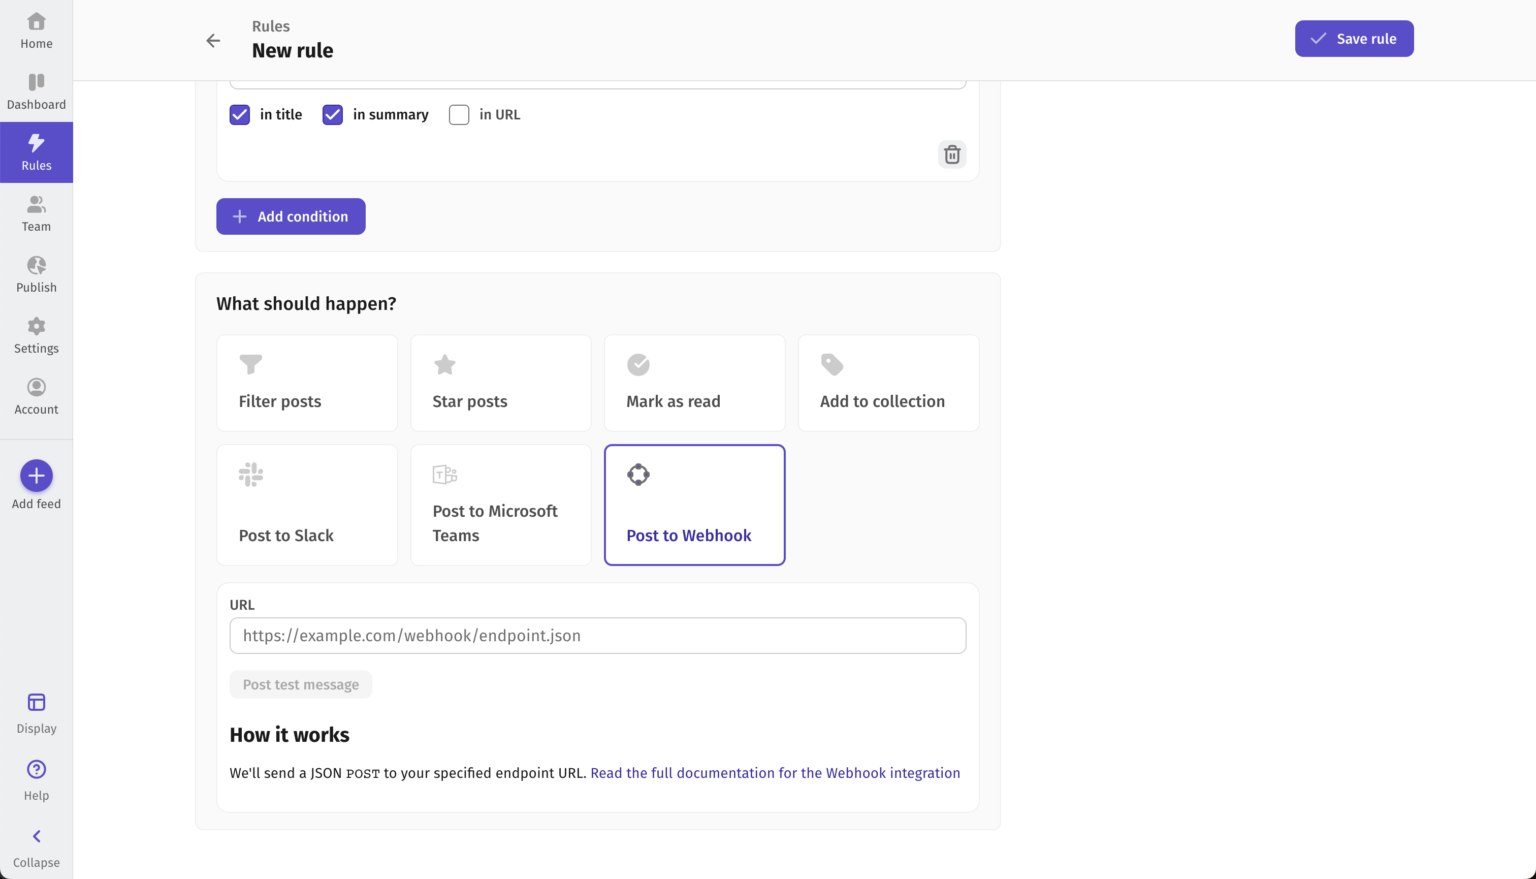1536x879 pixels.
Task: Disable the 'in summary' checkbox
Action: coord(332,114)
